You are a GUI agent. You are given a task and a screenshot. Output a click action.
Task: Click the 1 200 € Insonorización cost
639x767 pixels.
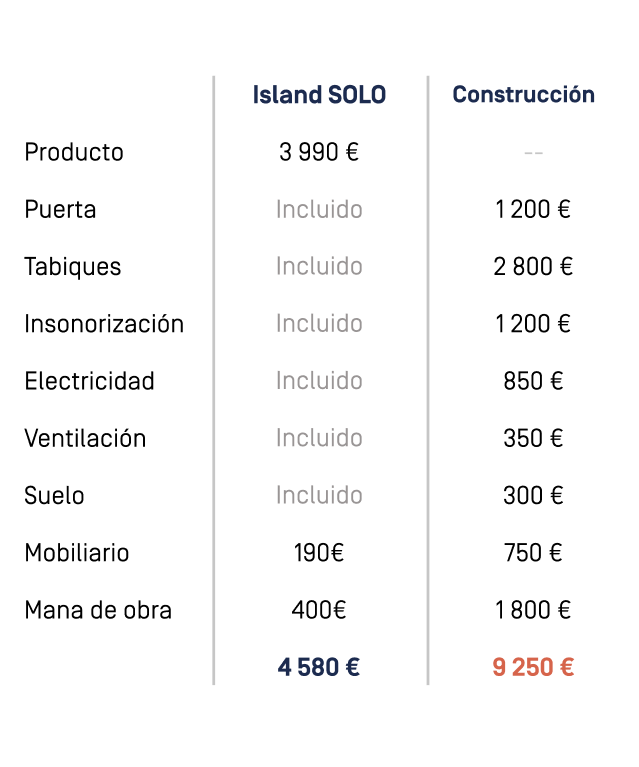(x=533, y=324)
